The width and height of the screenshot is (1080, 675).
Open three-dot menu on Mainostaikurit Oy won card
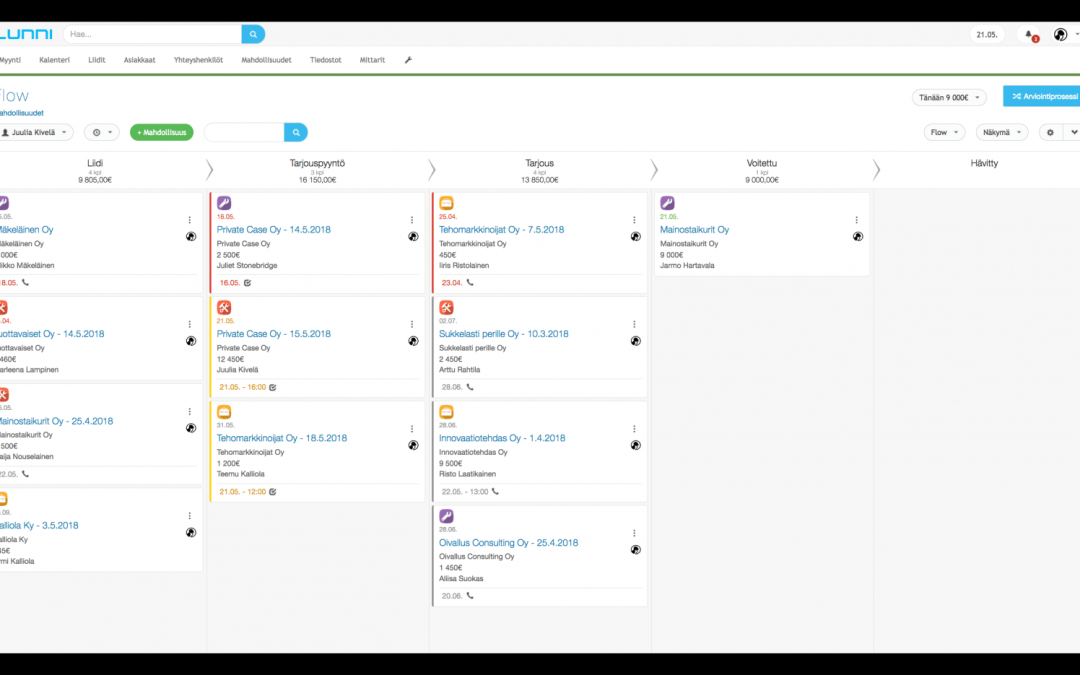click(857, 220)
